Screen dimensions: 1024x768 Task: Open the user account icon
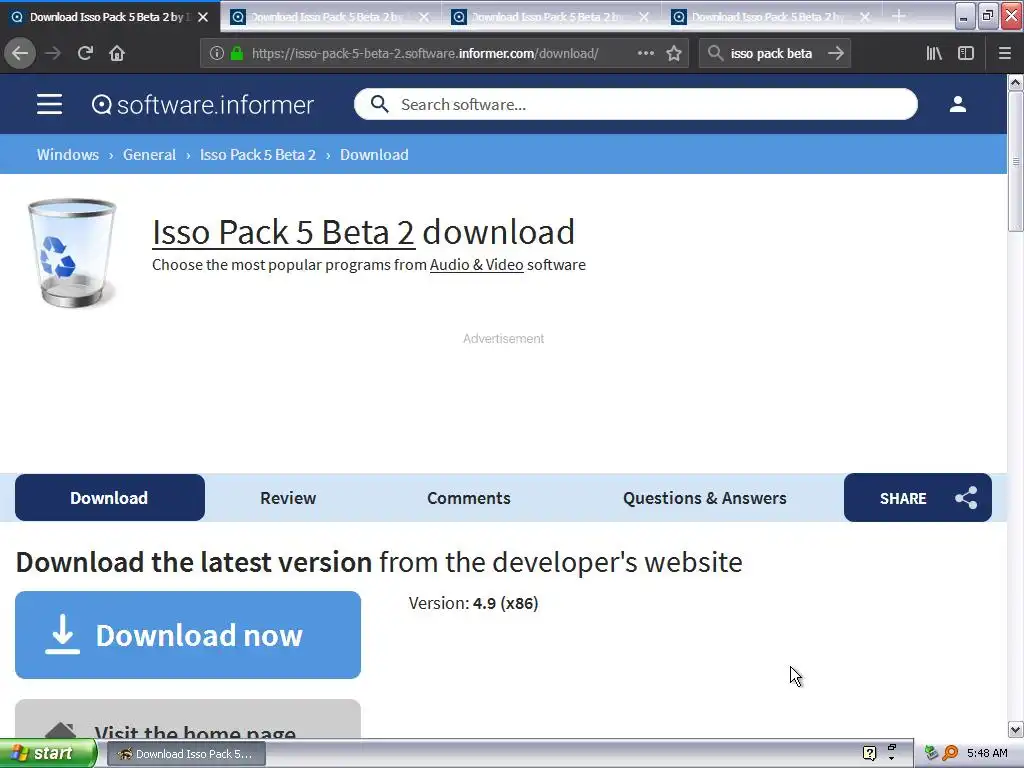tap(958, 104)
